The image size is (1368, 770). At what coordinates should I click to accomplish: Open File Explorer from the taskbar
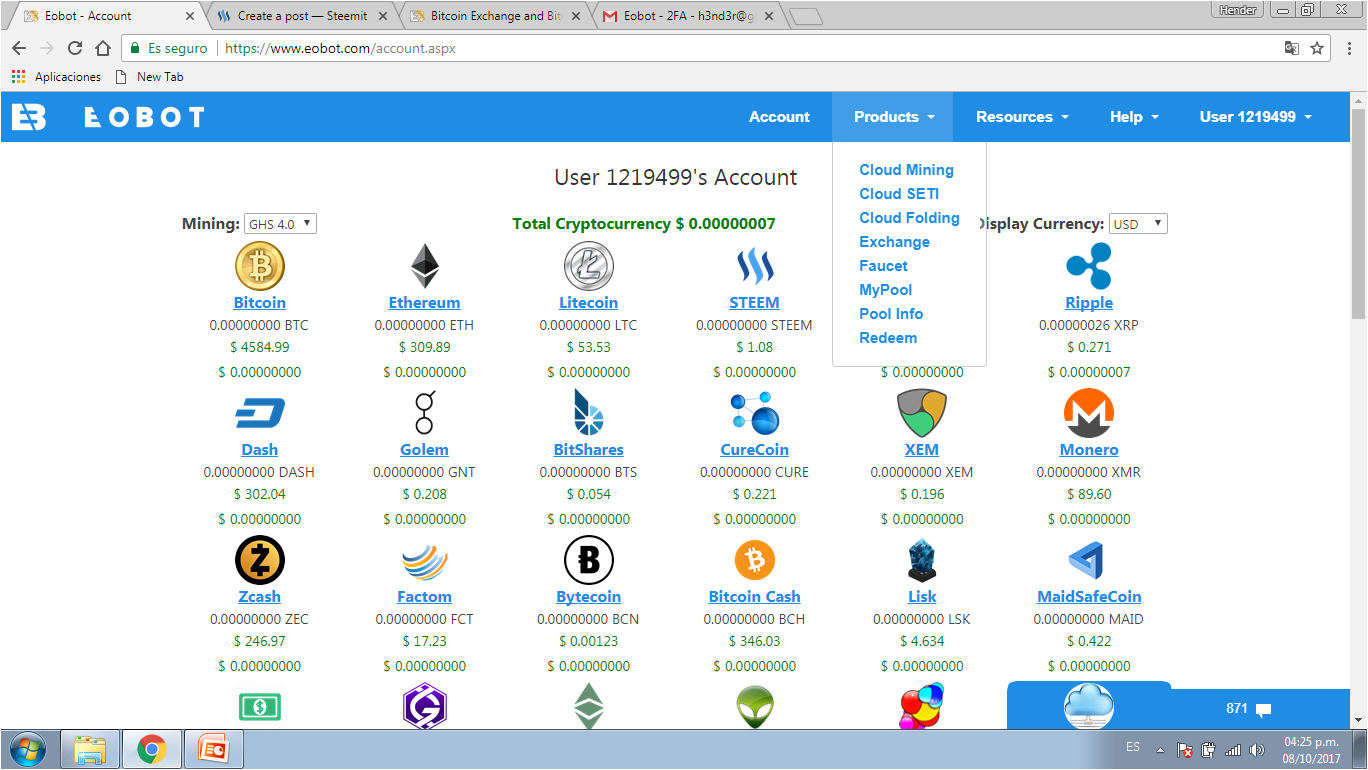pos(90,749)
